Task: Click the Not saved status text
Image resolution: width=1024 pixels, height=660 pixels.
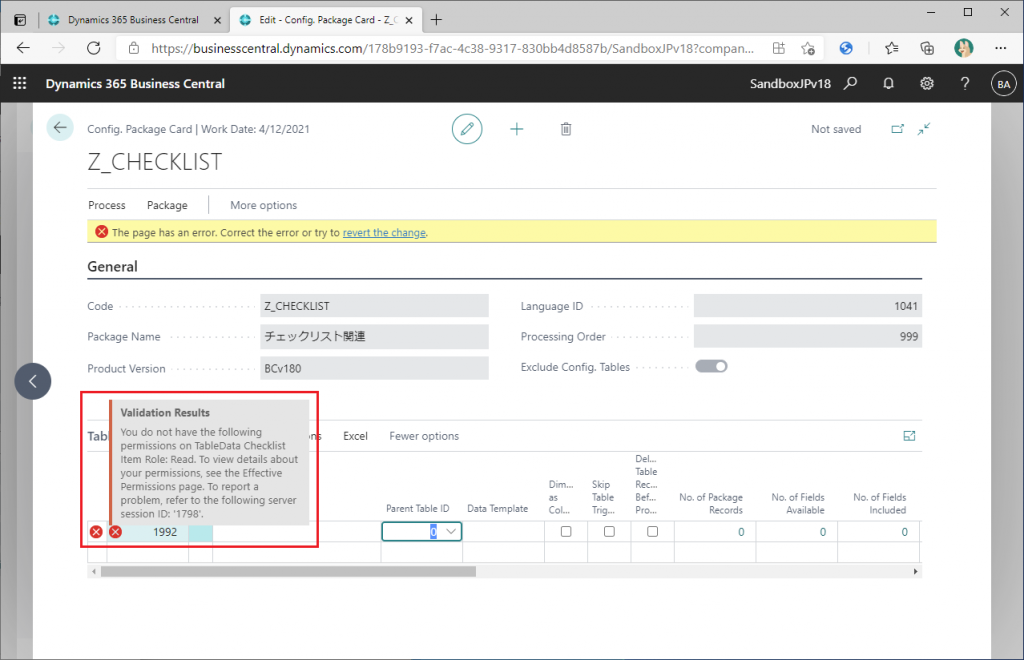Action: point(836,129)
